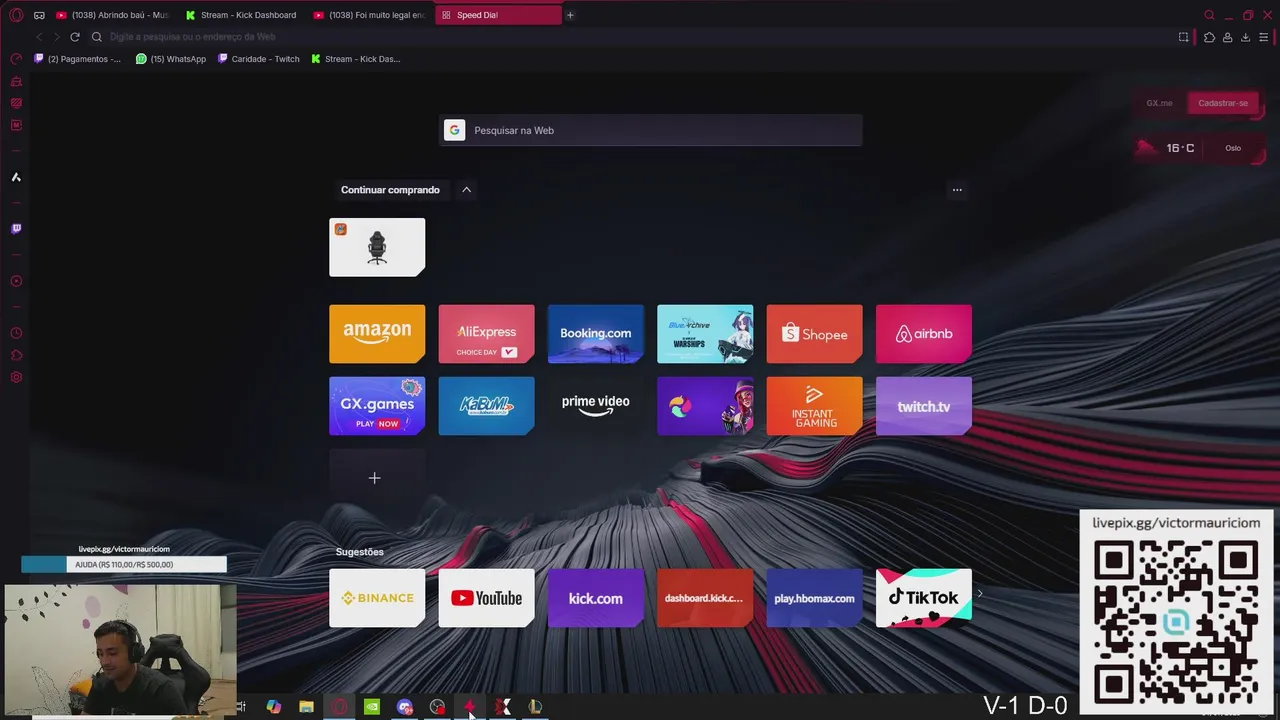Open the Instant Gaming speed dial tile
Viewport: 1280px width, 720px height.
click(x=814, y=406)
